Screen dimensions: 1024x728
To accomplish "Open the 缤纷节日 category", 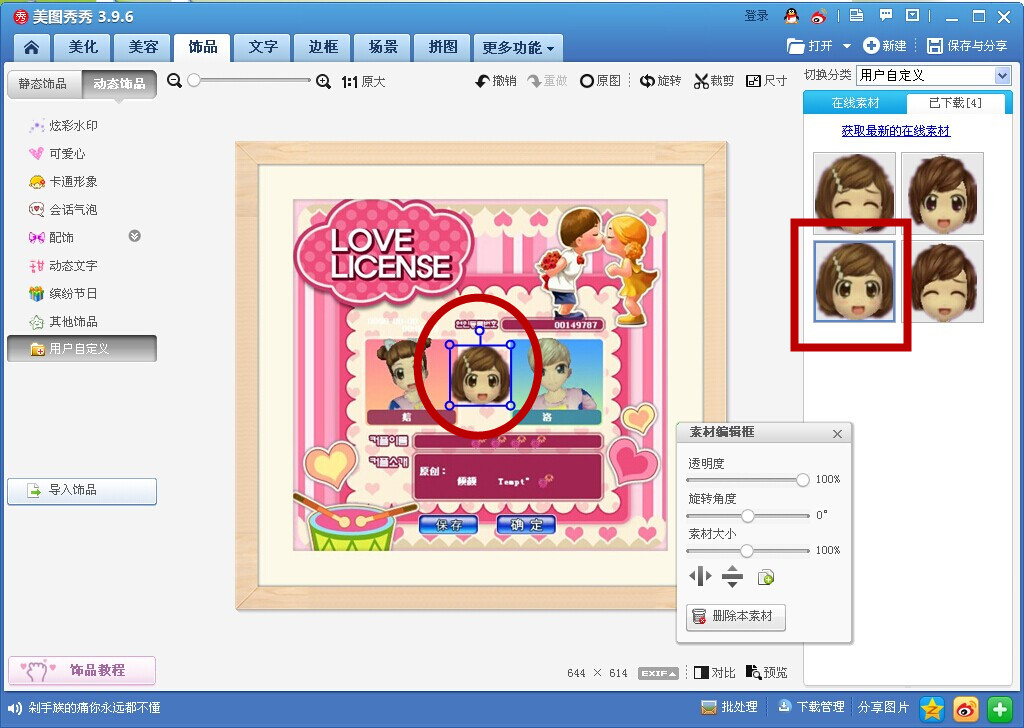I will tap(64, 294).
